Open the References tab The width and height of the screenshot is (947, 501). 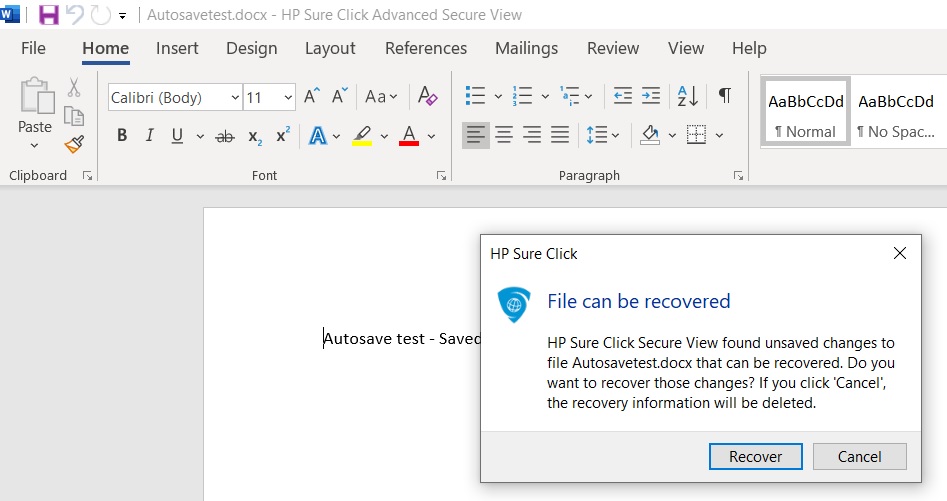coord(426,48)
